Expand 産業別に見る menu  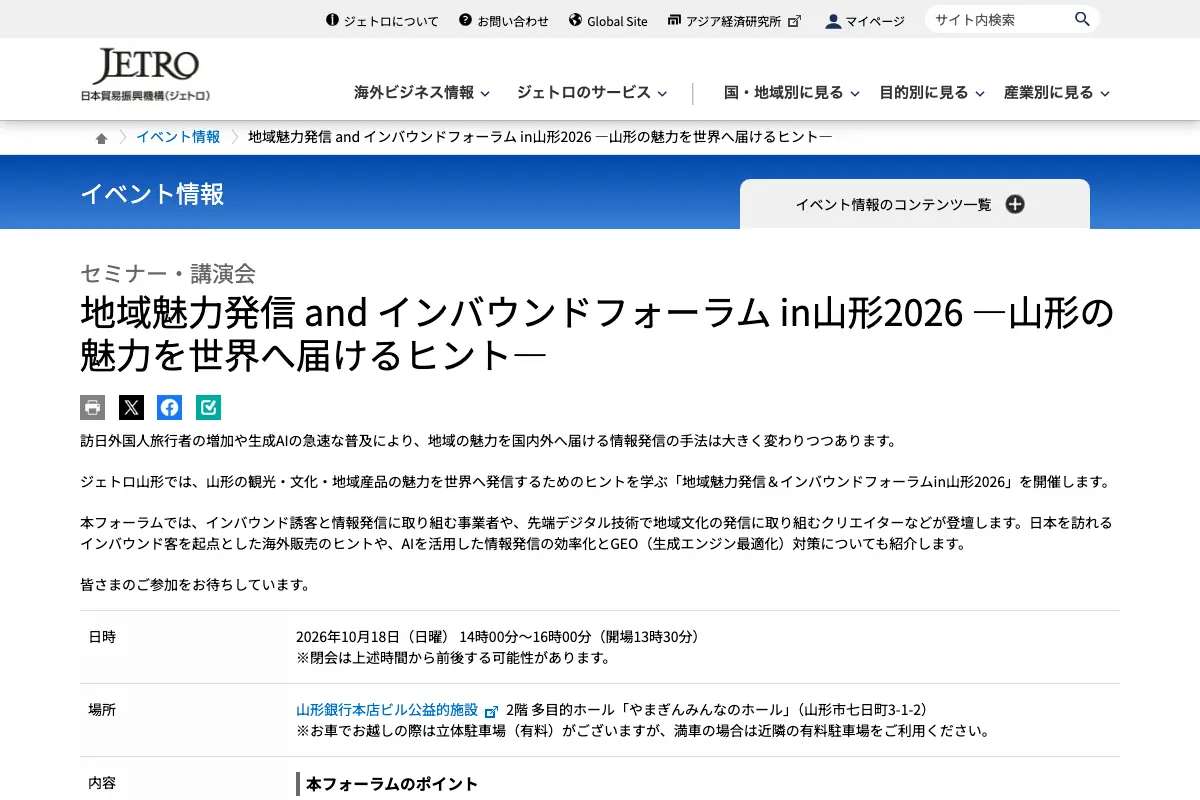pyautogui.click(x=1058, y=92)
